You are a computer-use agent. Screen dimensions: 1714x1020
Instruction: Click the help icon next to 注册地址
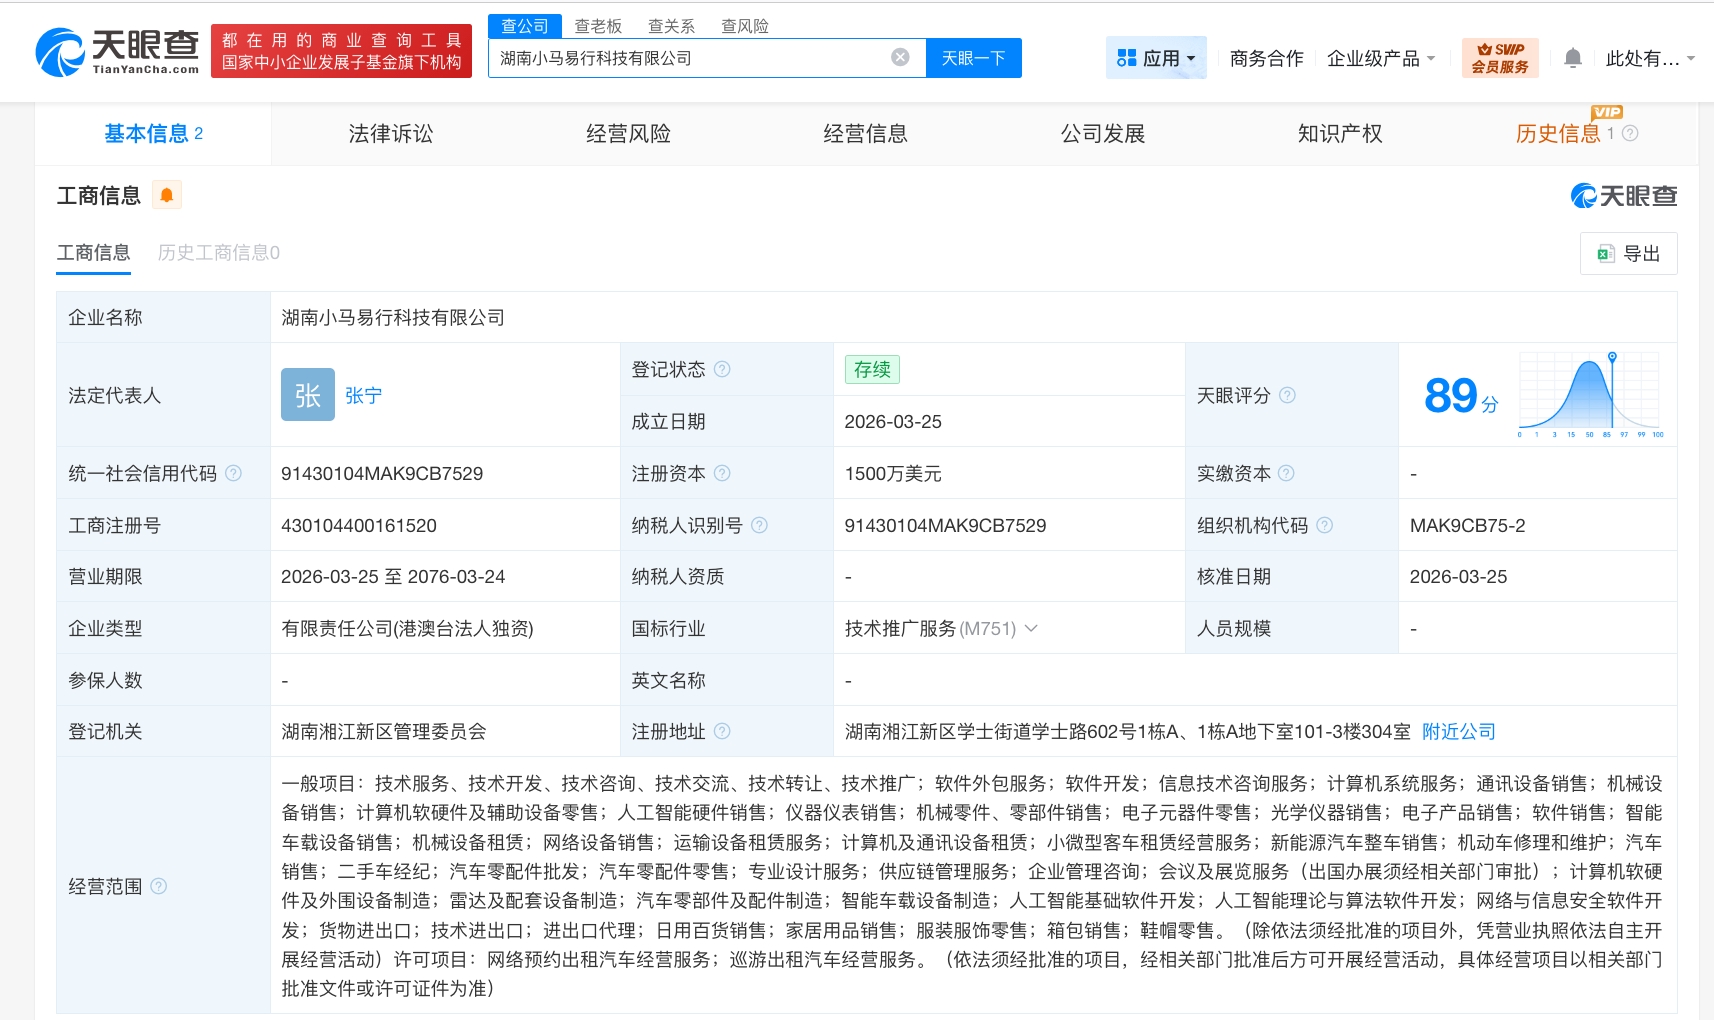(x=722, y=731)
